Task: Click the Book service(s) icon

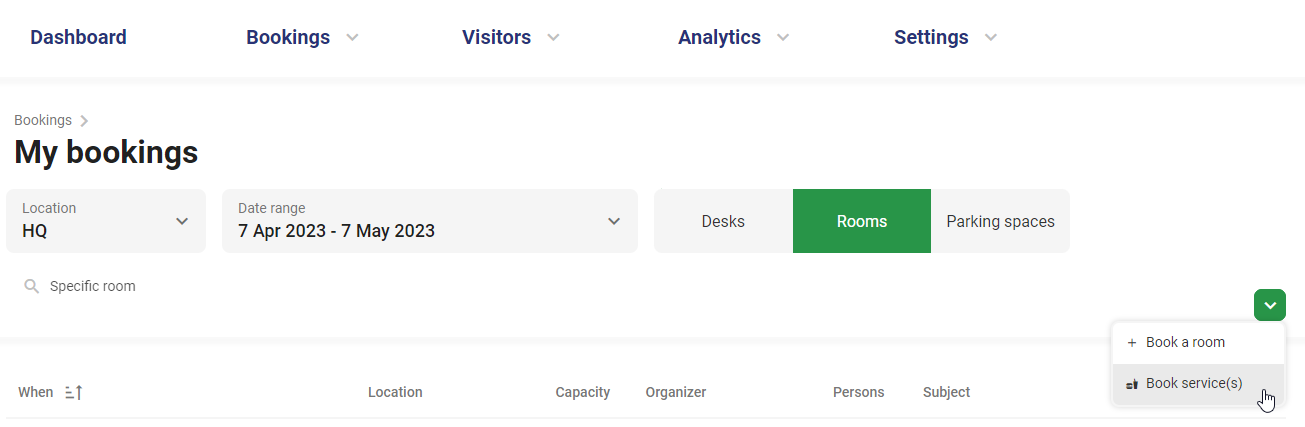Action: 1132,384
